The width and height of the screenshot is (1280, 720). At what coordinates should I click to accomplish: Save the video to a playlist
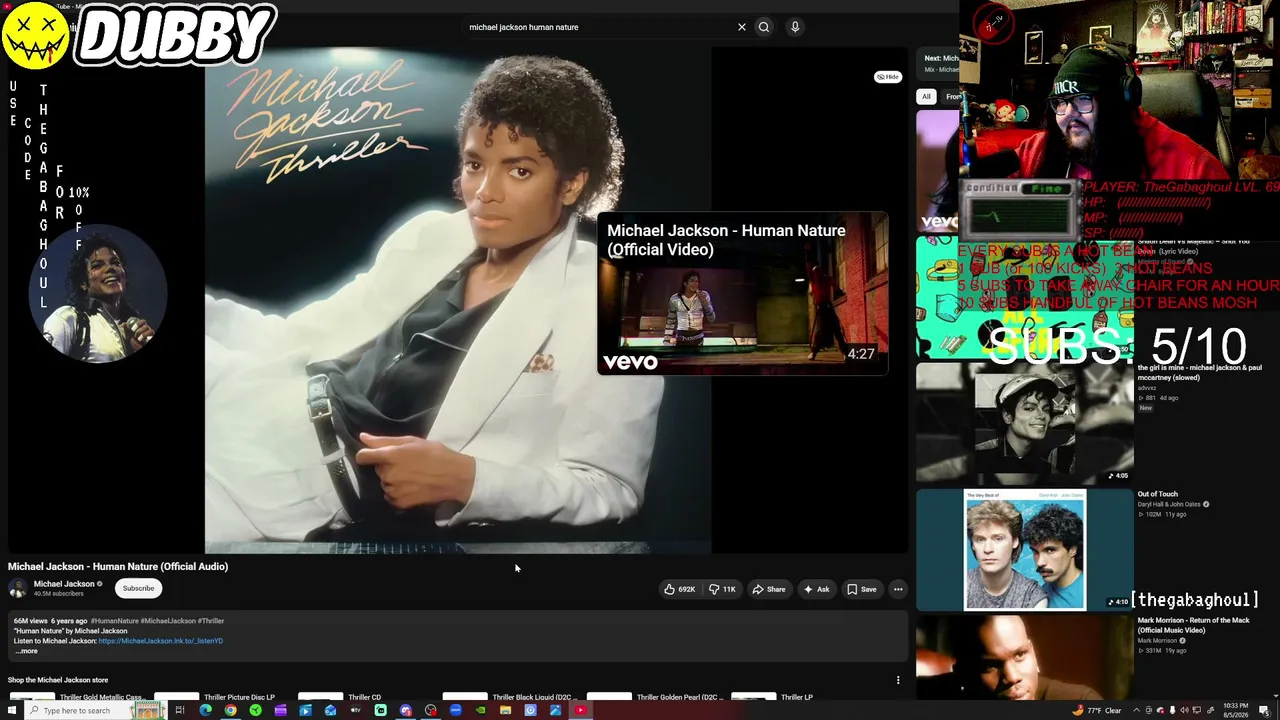pos(862,589)
